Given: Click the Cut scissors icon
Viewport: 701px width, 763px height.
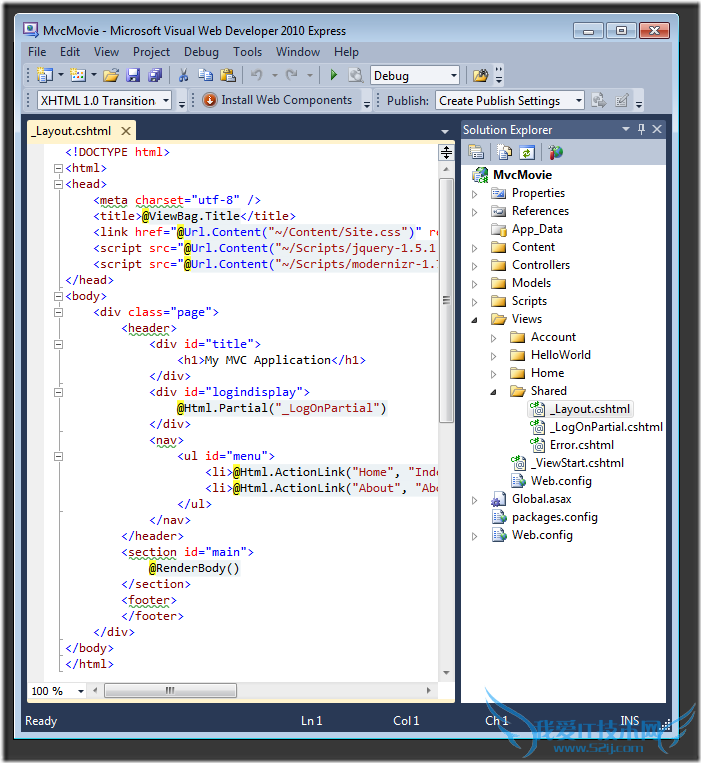Looking at the screenshot, I should coord(183,75).
